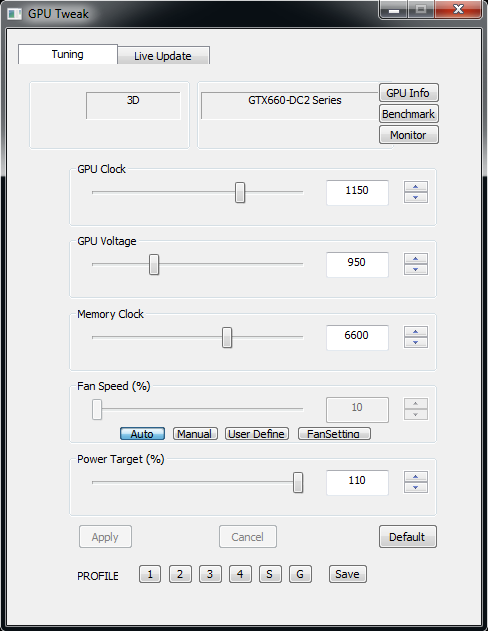Raise GPU Voltage using up arrow
Screen dimensions: 488x631
(416, 259)
